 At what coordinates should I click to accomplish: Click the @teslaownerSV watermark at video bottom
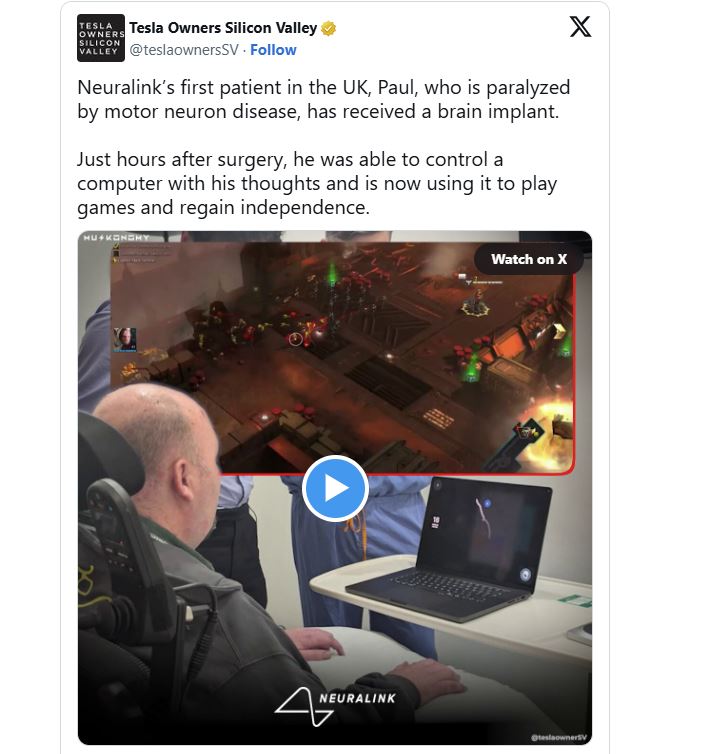[559, 737]
